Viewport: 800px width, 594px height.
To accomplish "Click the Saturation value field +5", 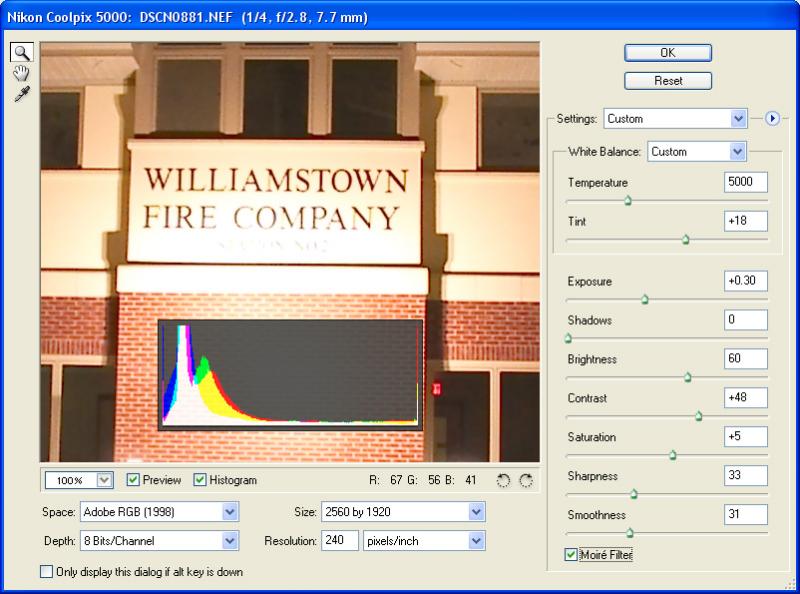I will pyautogui.click(x=745, y=437).
